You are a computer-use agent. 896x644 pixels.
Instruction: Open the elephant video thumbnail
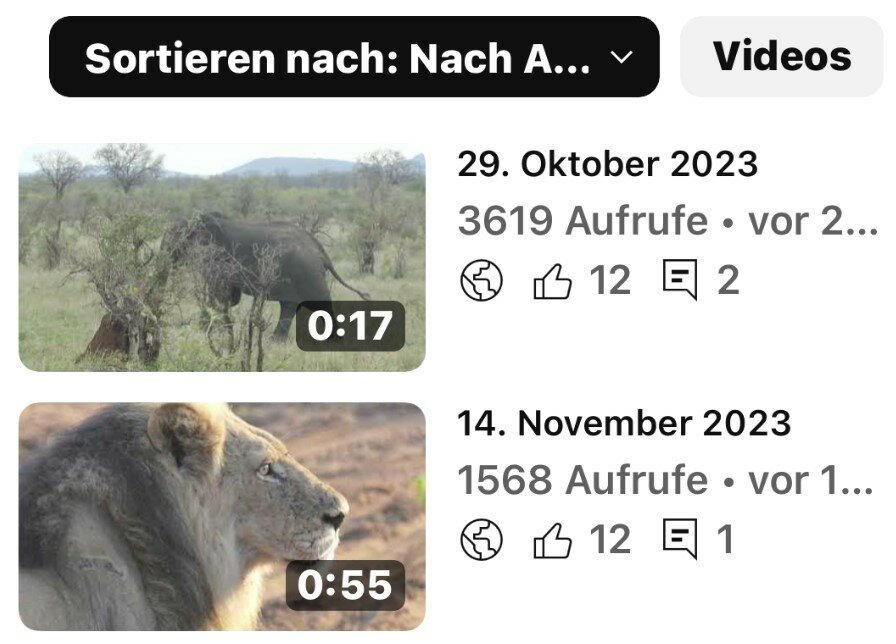(x=222, y=258)
